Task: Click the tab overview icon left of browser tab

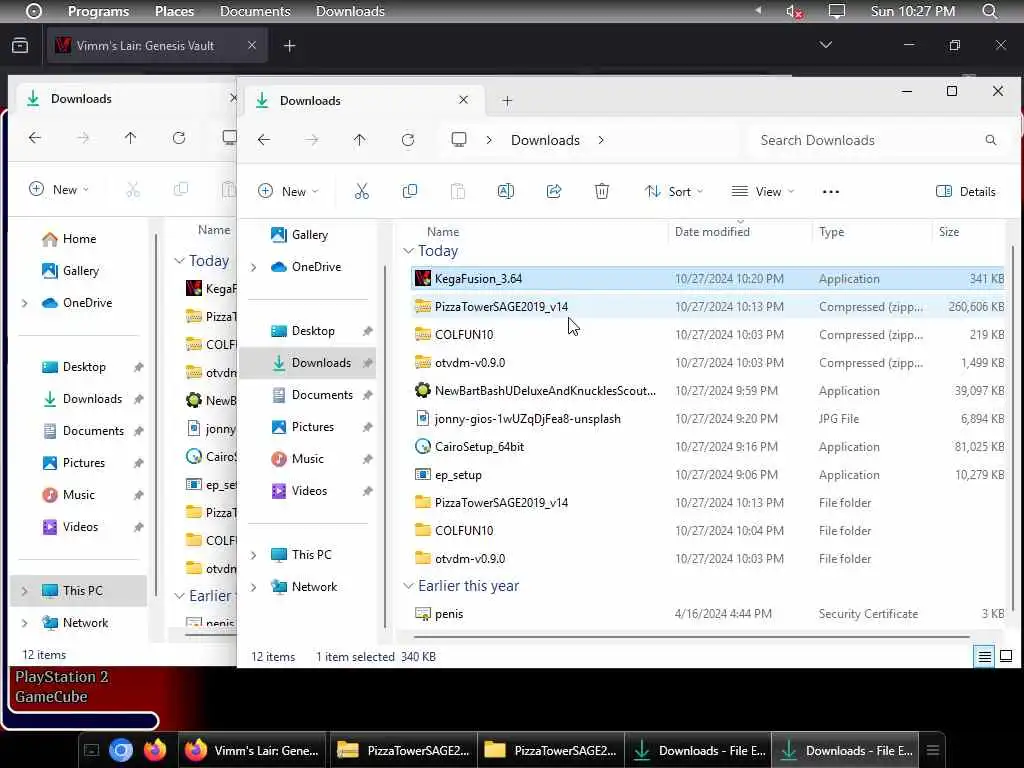Action: (20, 46)
